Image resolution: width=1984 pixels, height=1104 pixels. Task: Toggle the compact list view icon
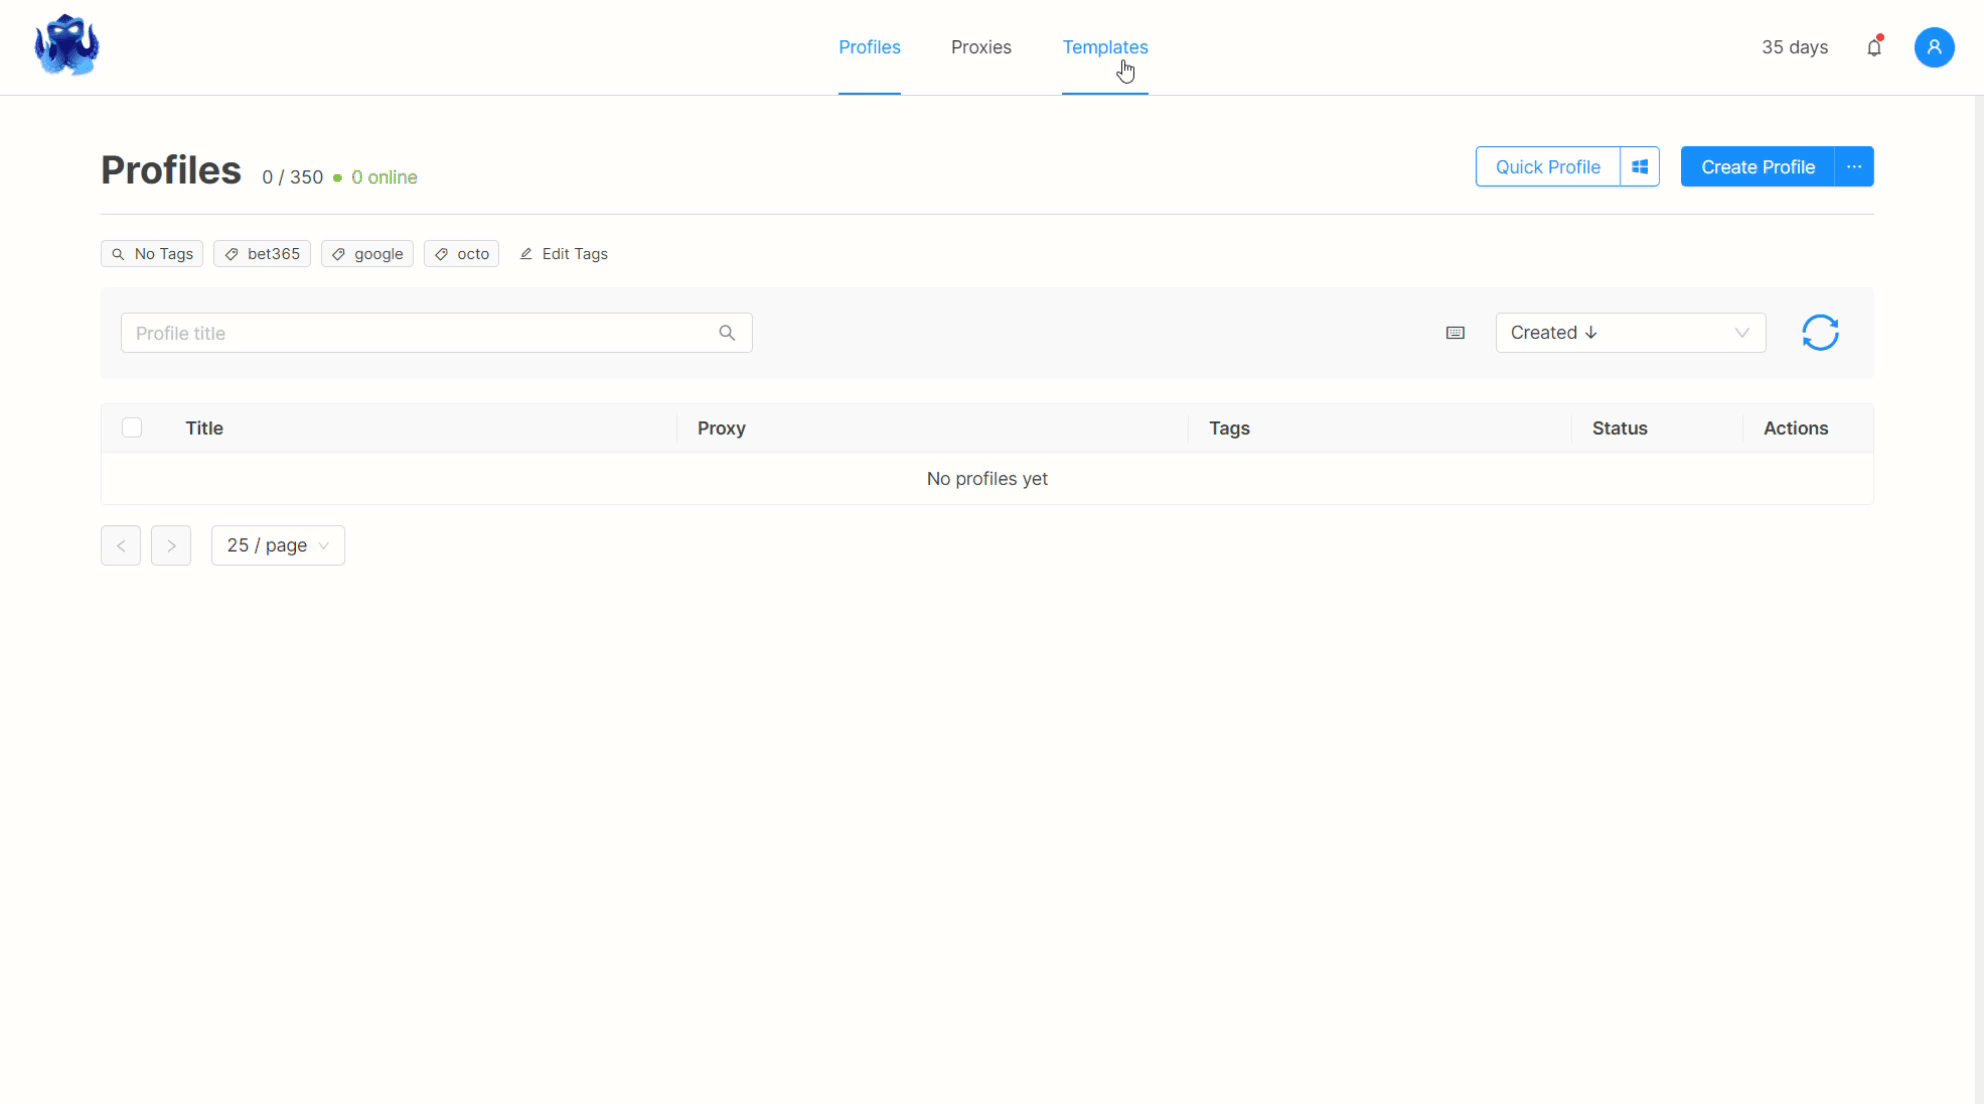(x=1455, y=333)
